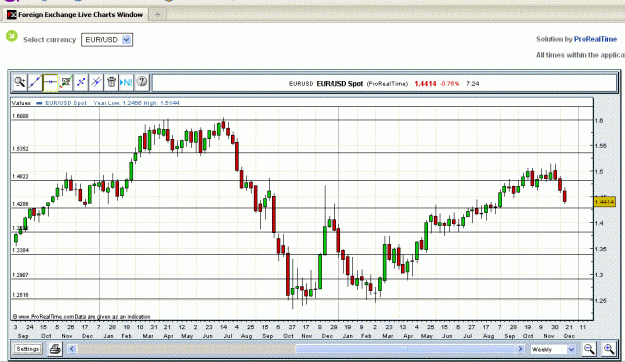Click the horizontal chart scrollbar thumb

pyautogui.click(x=405, y=349)
